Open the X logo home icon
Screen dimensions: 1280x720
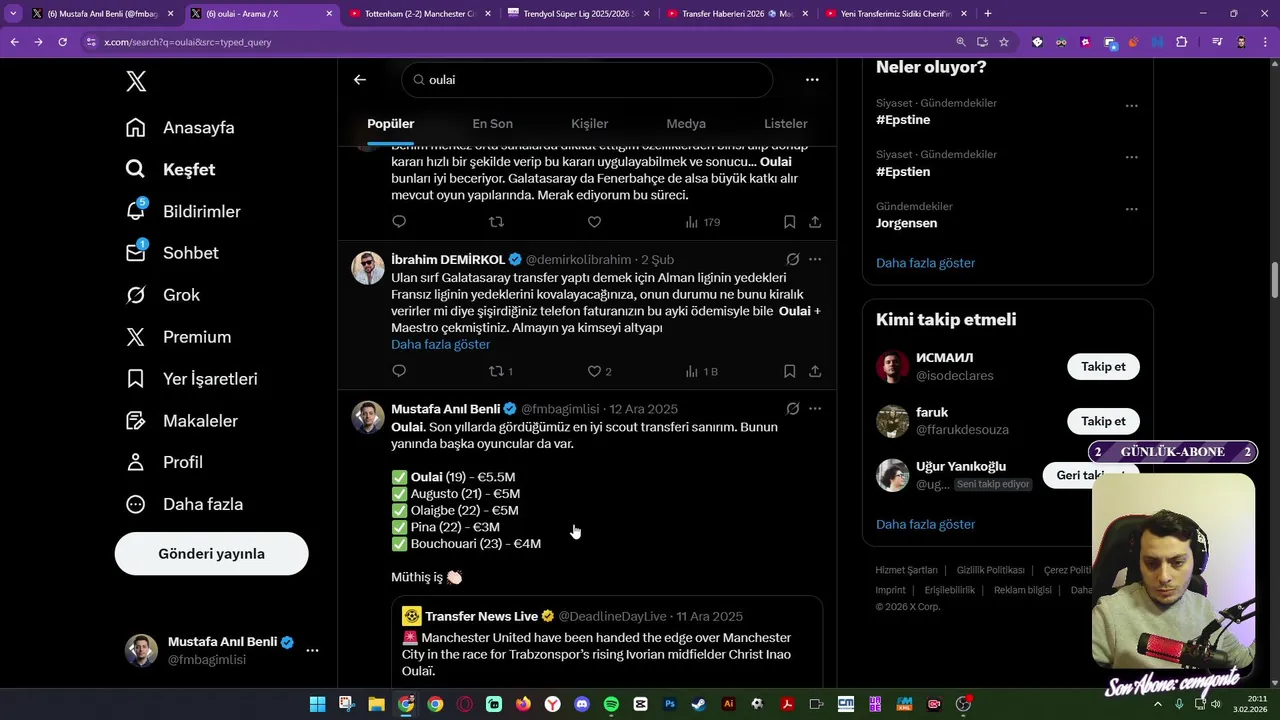click(x=136, y=82)
